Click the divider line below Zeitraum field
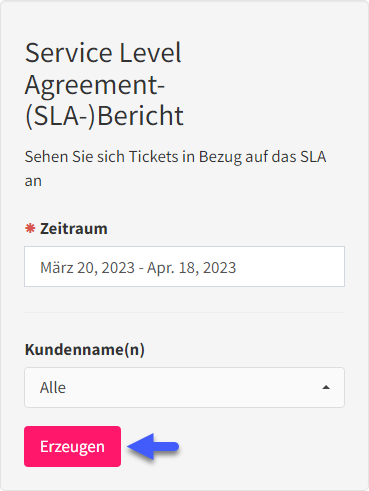The image size is (369, 491). tap(184, 313)
